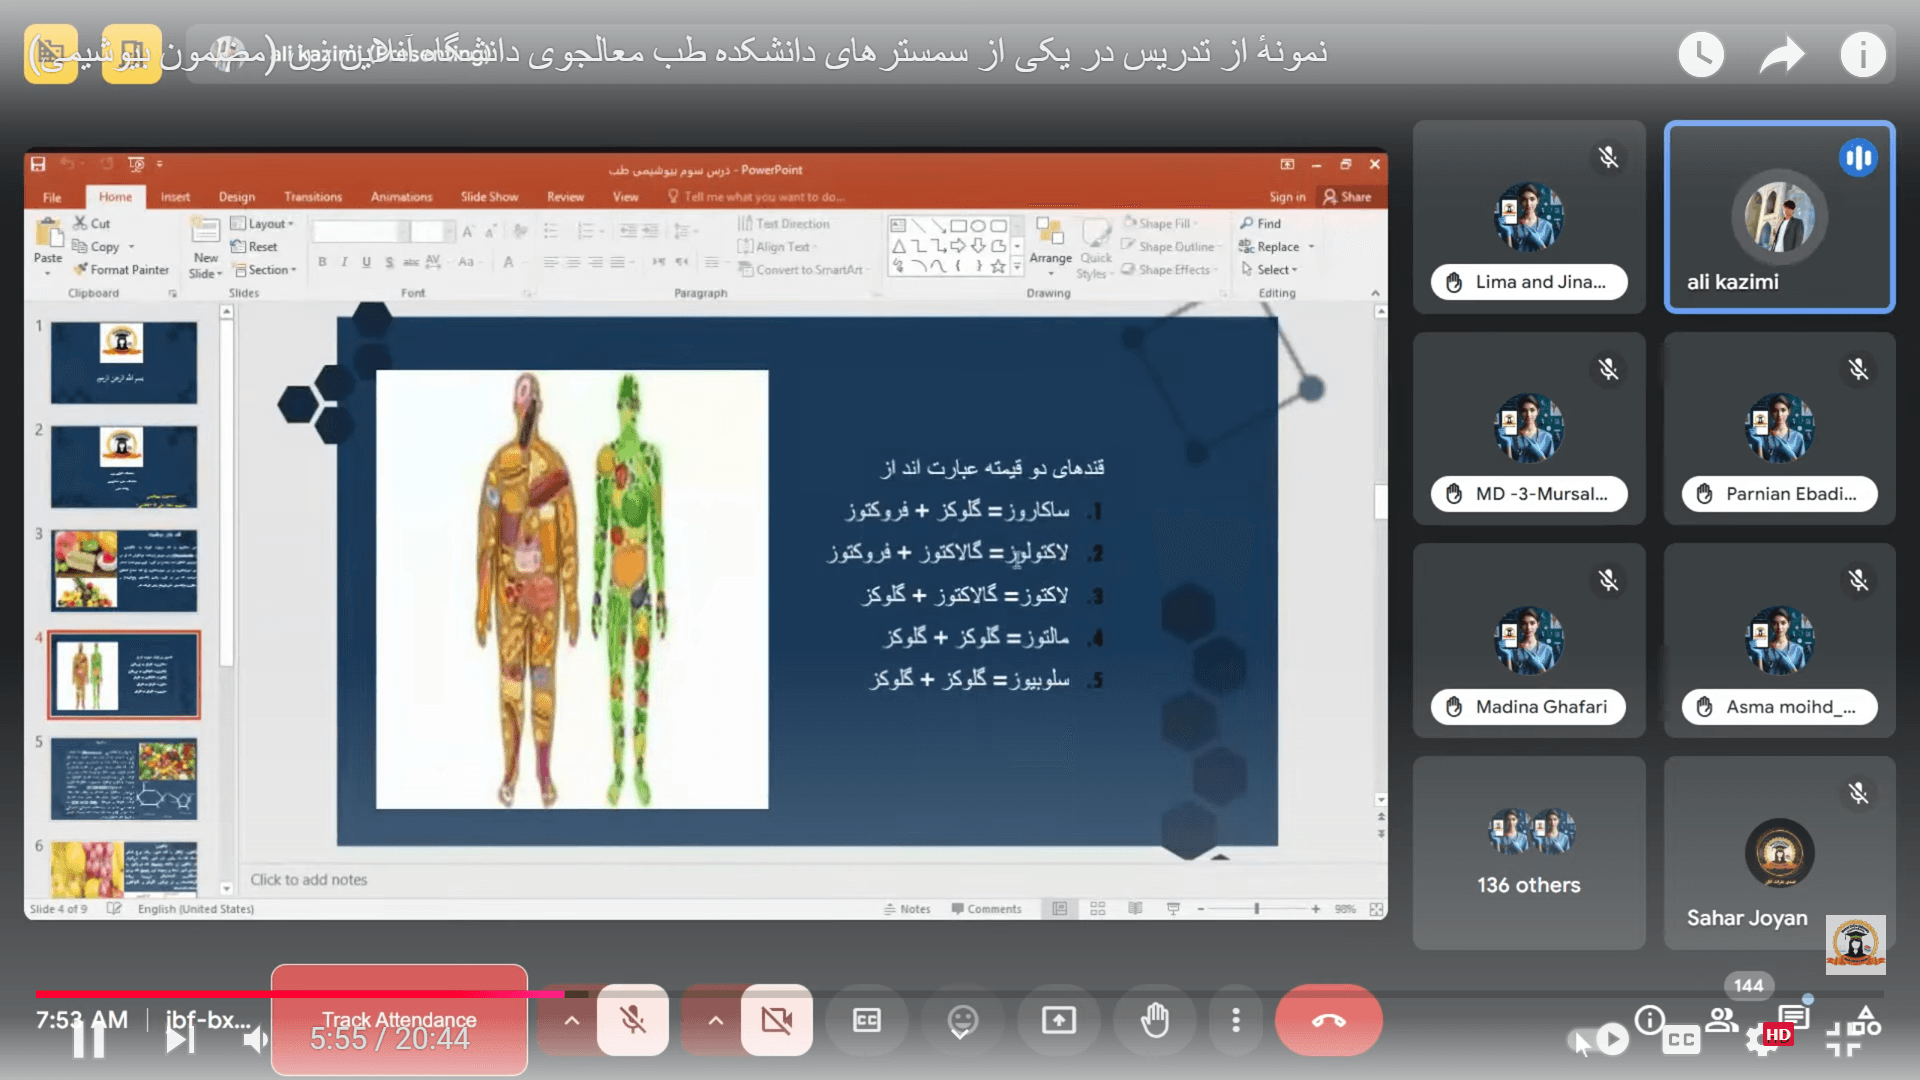Open Present now screen share

1058,1020
